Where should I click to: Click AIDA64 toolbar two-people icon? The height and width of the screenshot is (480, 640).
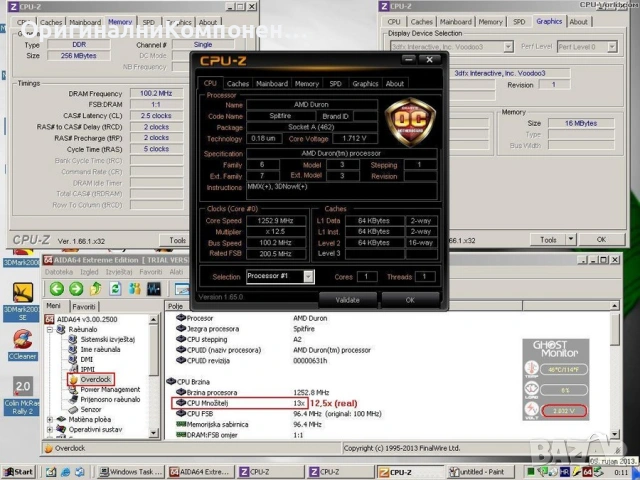(x=134, y=289)
